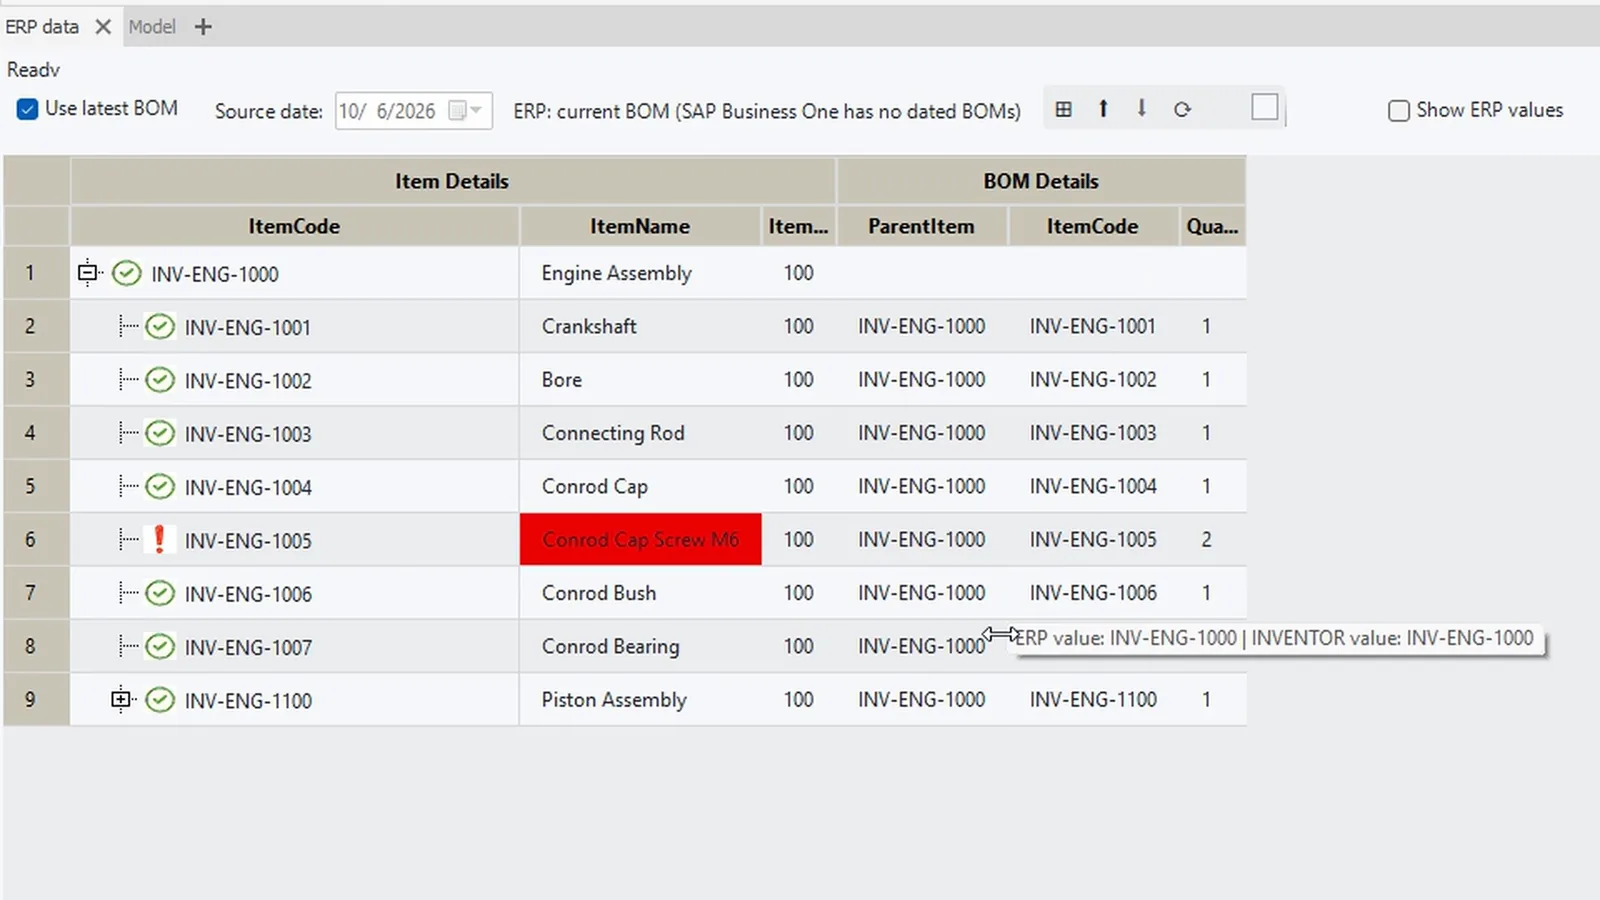Viewport: 1600px width, 900px height.
Task: Click the green check icon for INV-ENG-1000
Action: tap(126, 273)
